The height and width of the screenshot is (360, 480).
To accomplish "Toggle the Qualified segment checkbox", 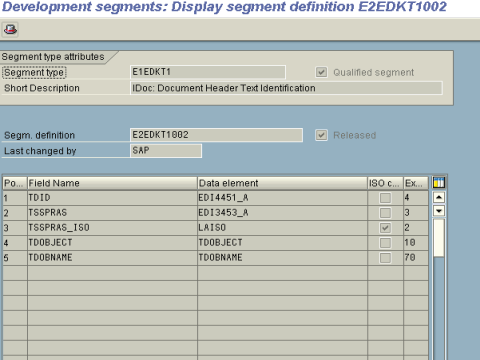I will click(321, 72).
